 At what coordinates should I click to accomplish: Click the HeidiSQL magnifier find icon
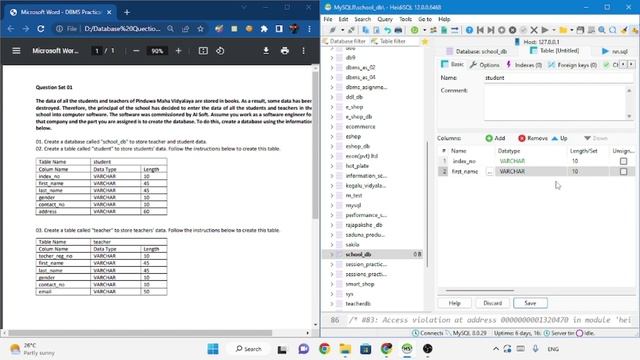click(602, 30)
